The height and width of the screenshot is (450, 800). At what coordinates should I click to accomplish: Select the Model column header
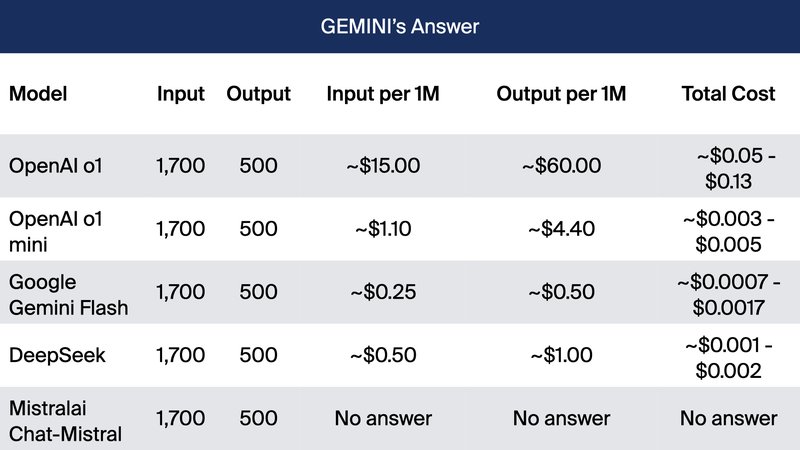coord(37,94)
